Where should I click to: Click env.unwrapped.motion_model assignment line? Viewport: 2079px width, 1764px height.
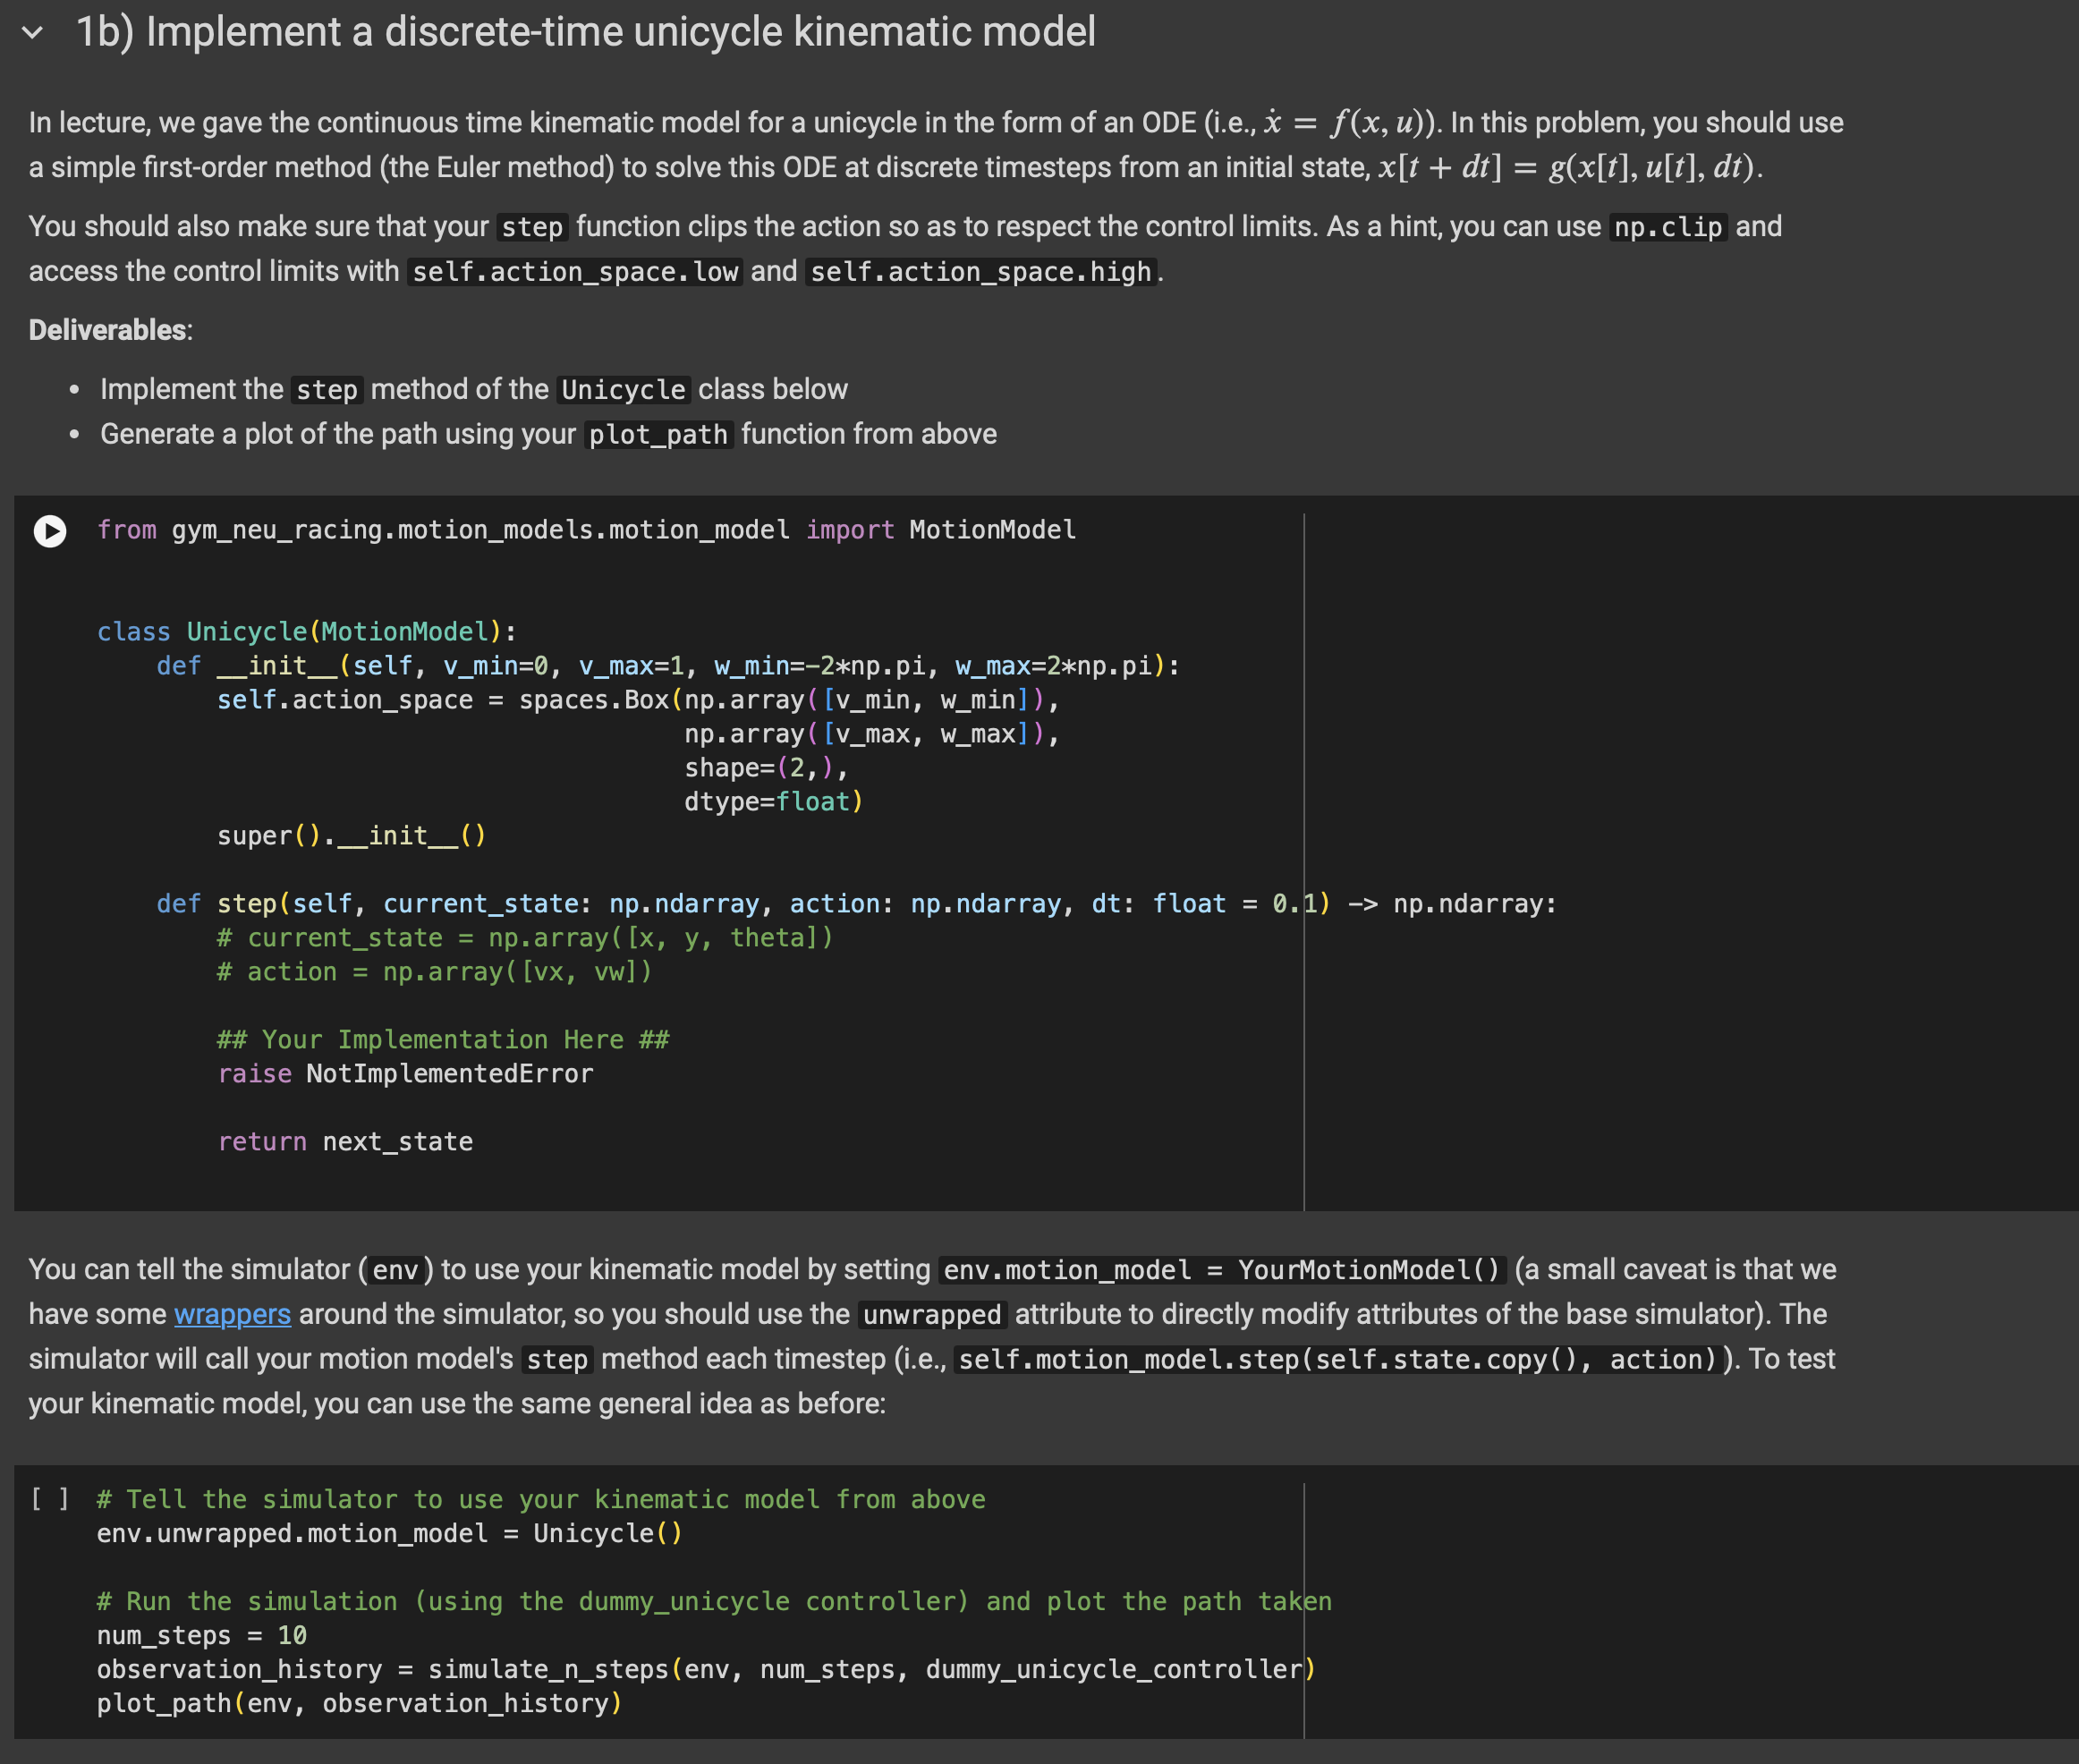click(x=389, y=1533)
